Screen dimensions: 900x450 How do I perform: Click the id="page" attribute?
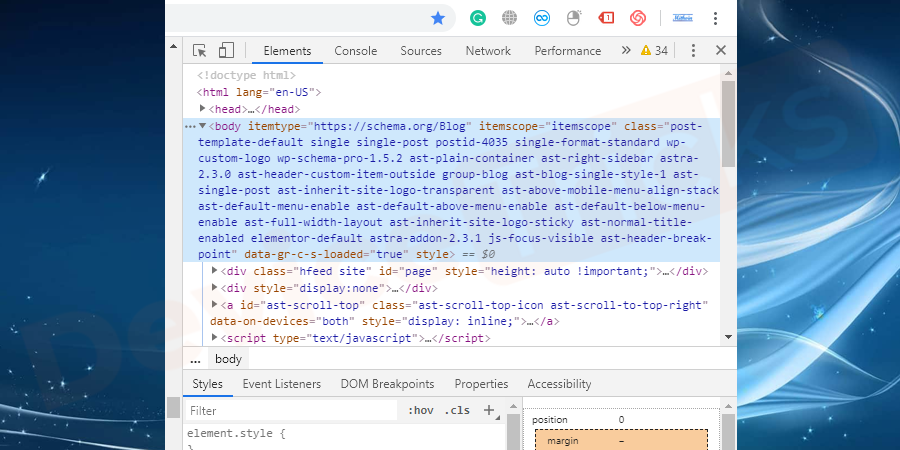click(408, 271)
